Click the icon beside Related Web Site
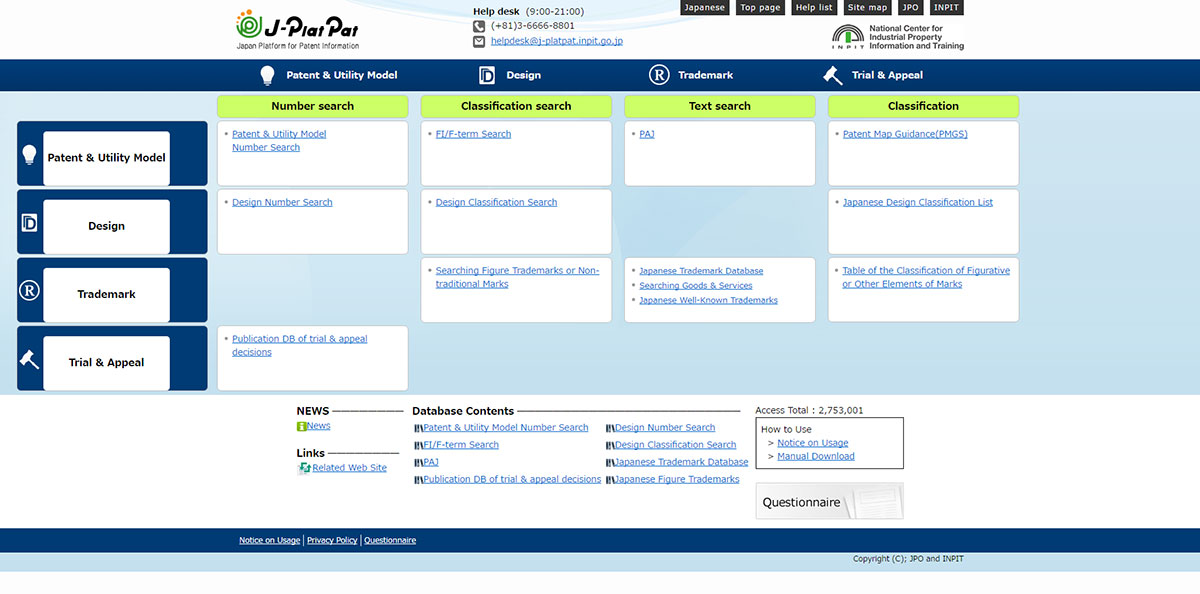Viewport: 1200px width, 594px height. (304, 468)
